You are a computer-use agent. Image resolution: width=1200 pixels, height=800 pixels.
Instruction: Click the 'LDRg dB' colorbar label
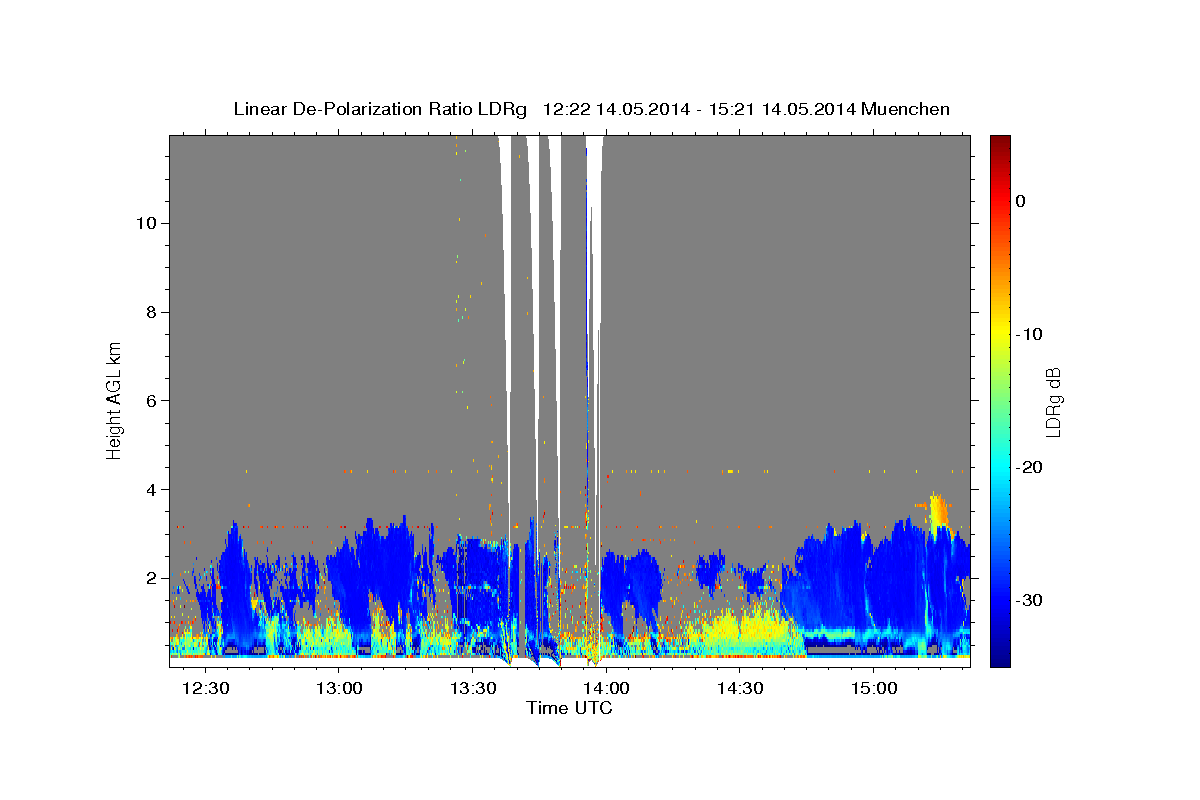point(1053,402)
